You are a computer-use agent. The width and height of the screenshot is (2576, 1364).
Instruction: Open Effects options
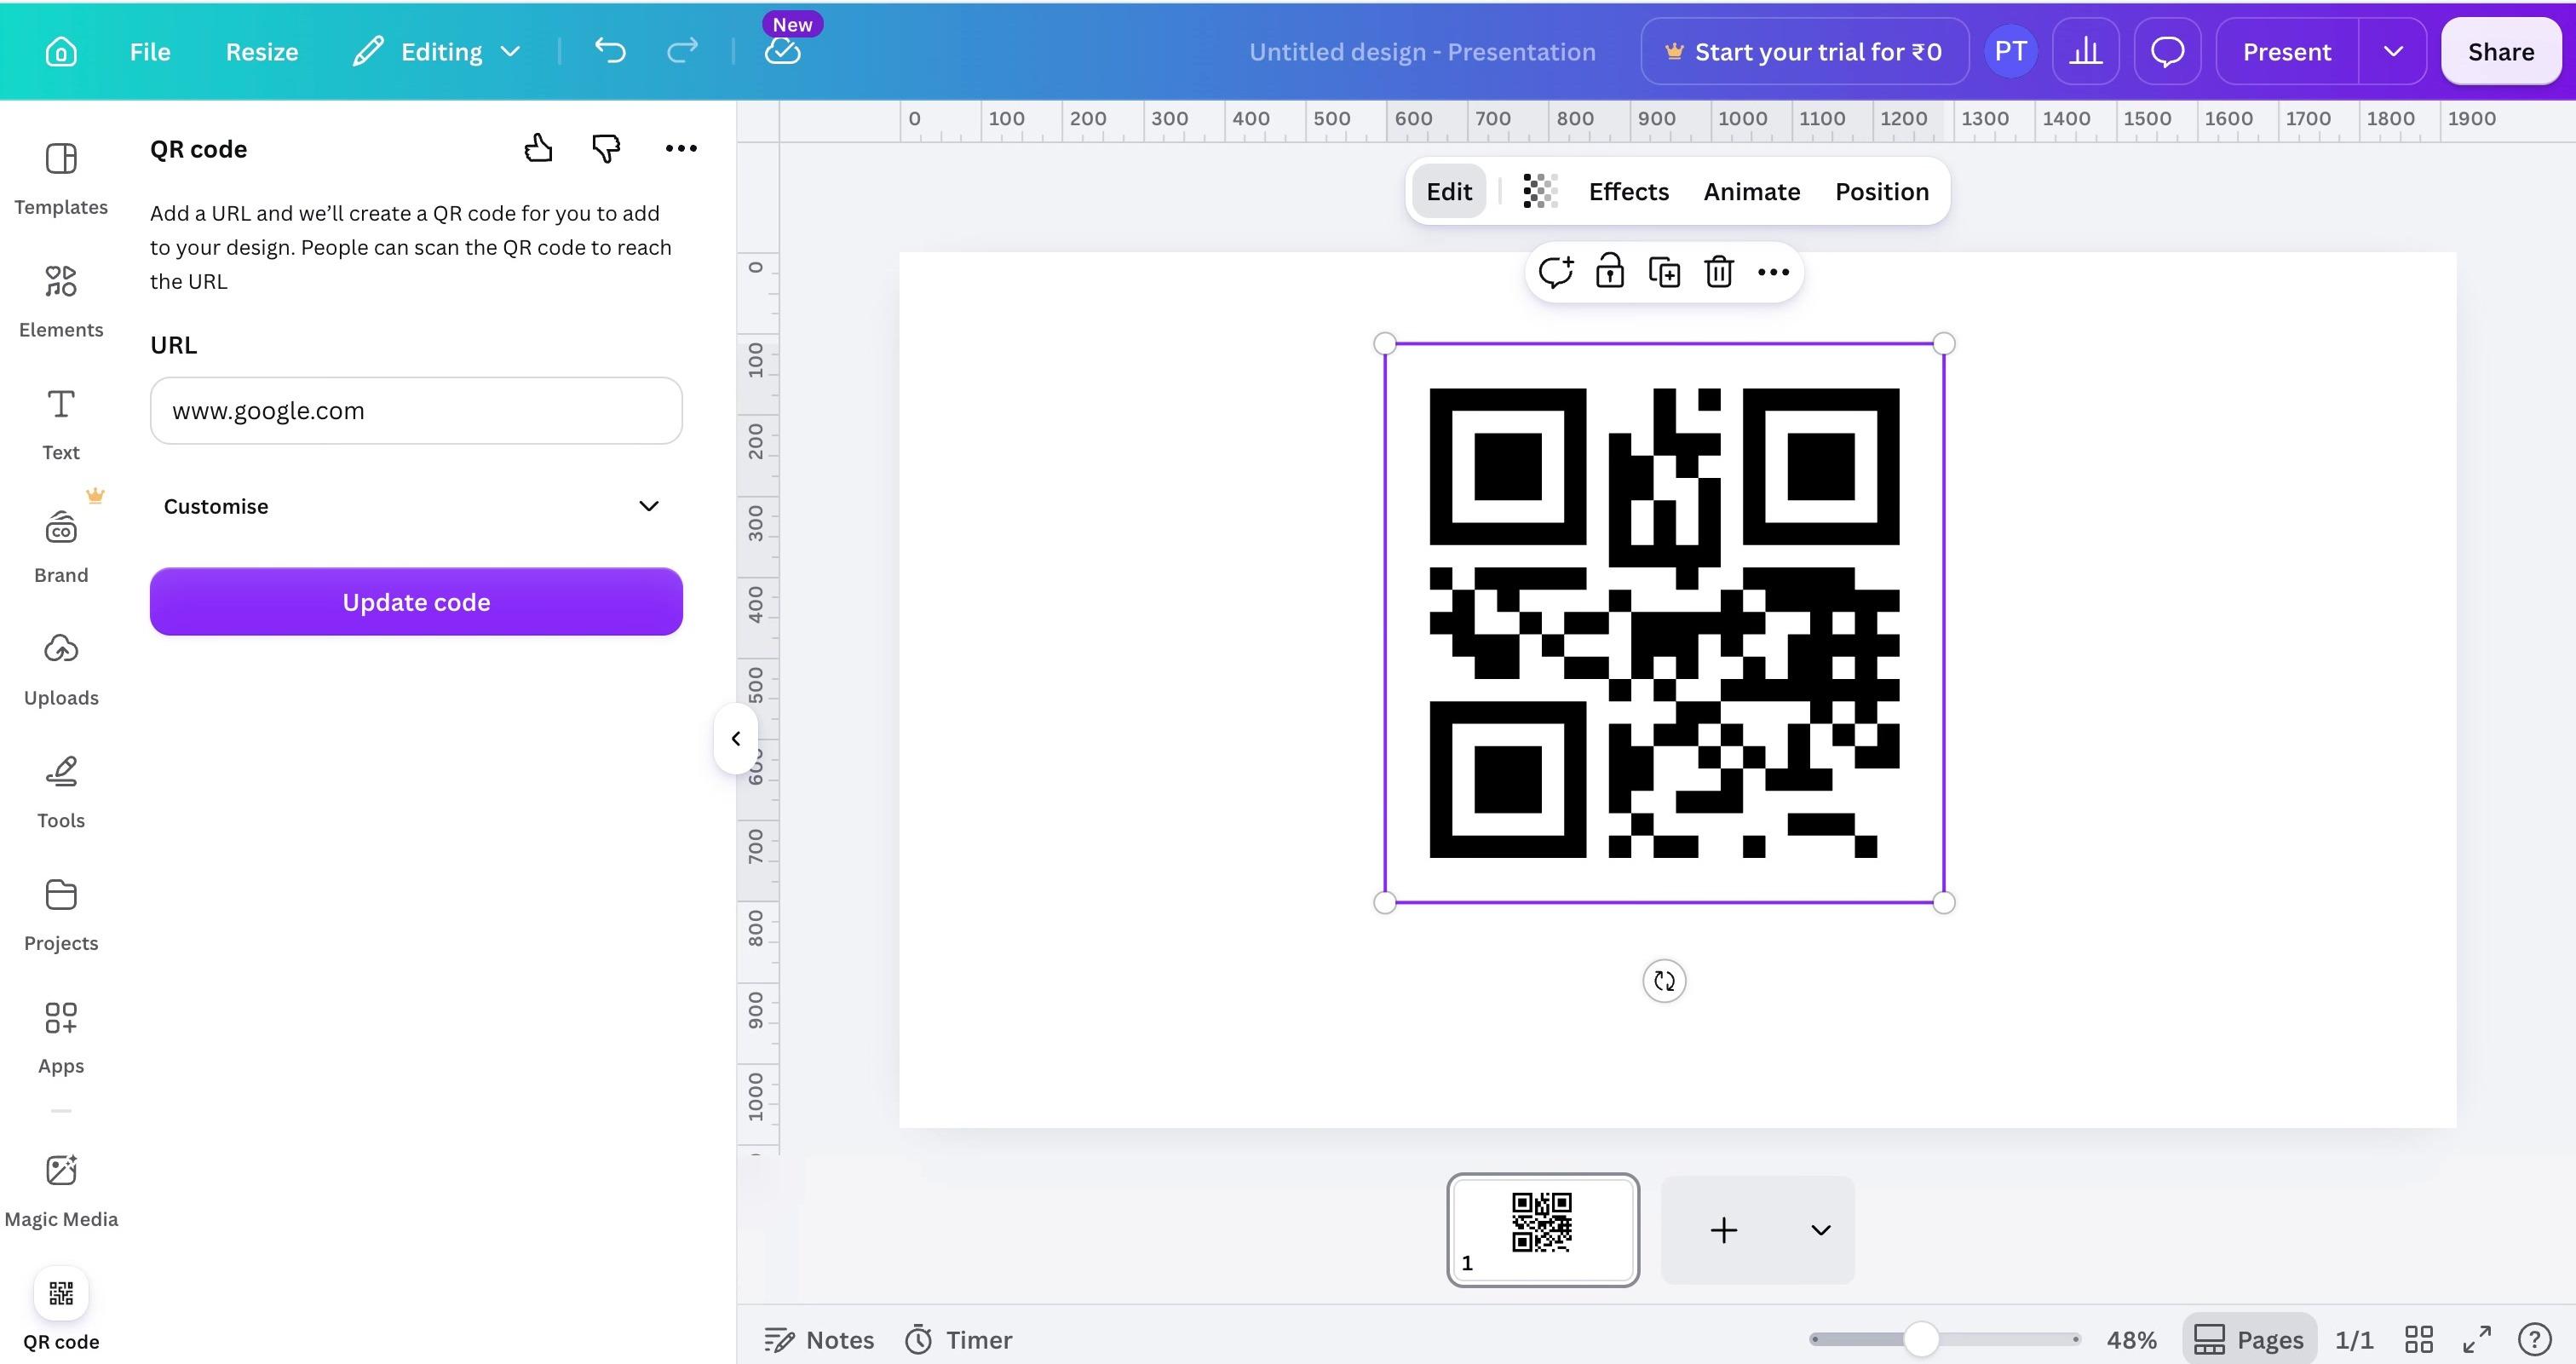click(x=1628, y=191)
